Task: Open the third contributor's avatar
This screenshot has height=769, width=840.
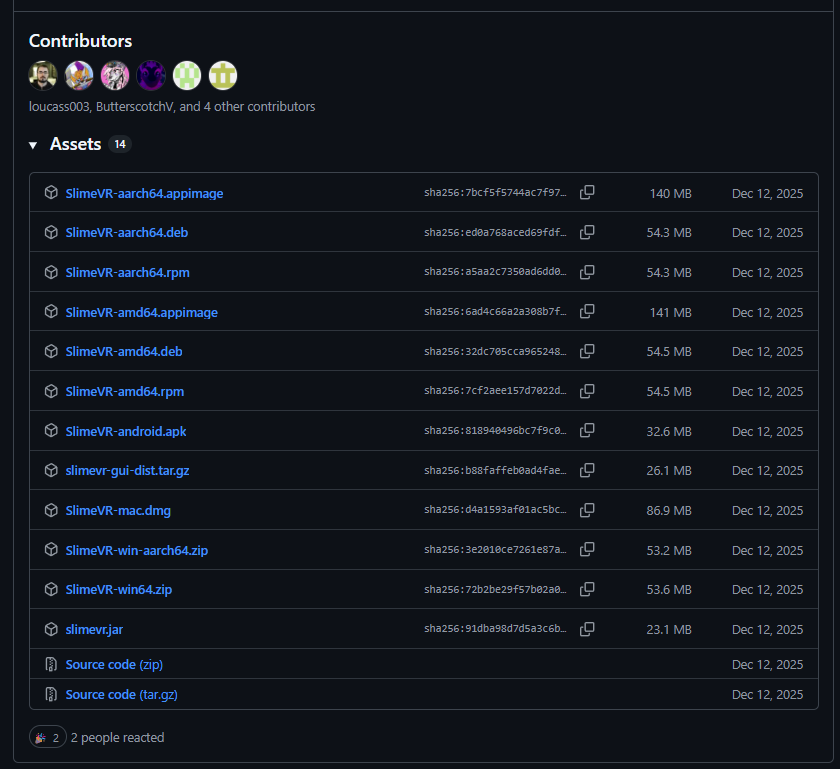Action: [115, 75]
